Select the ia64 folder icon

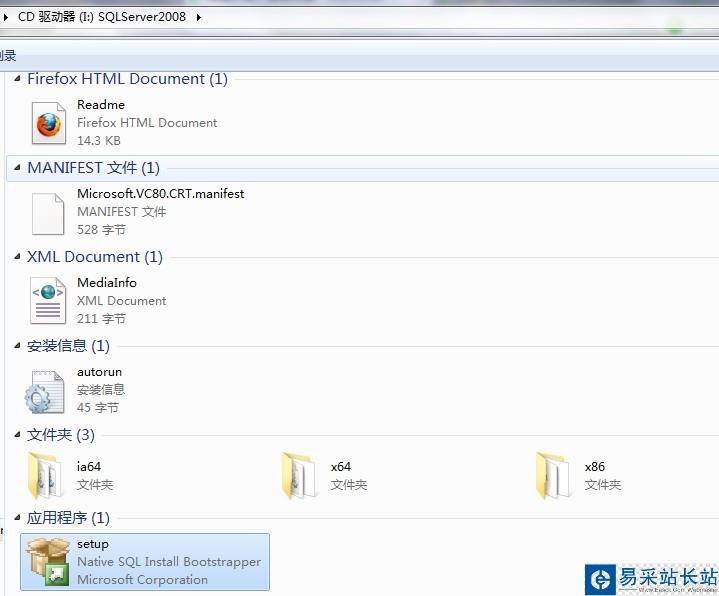45,475
